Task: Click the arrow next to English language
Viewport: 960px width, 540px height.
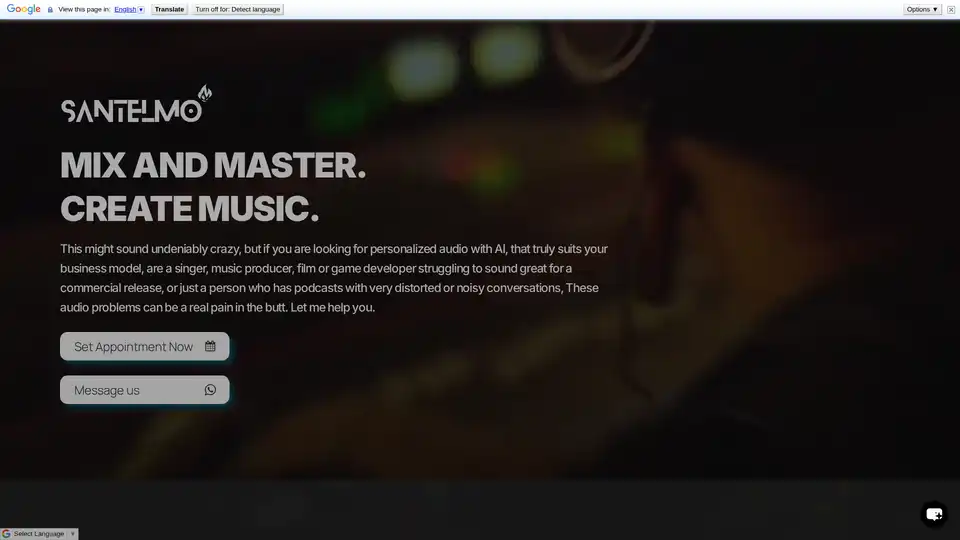Action: [141, 9]
